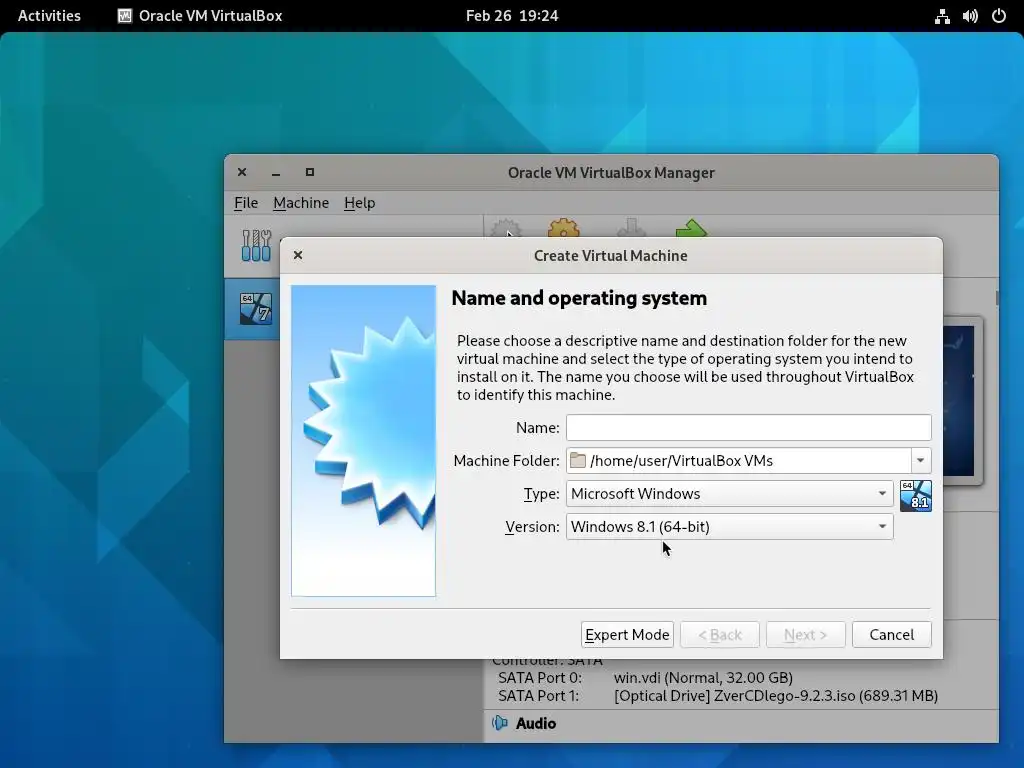
Task: Open the Machine menu
Action: tap(301, 202)
